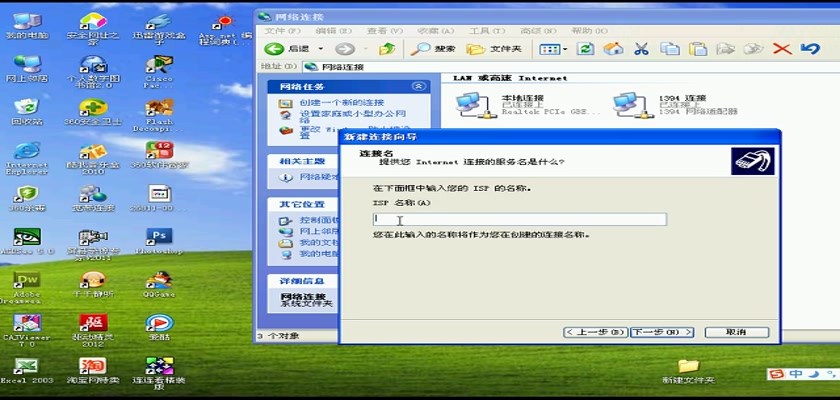Select the 本地连接 network connection icon

(470, 103)
